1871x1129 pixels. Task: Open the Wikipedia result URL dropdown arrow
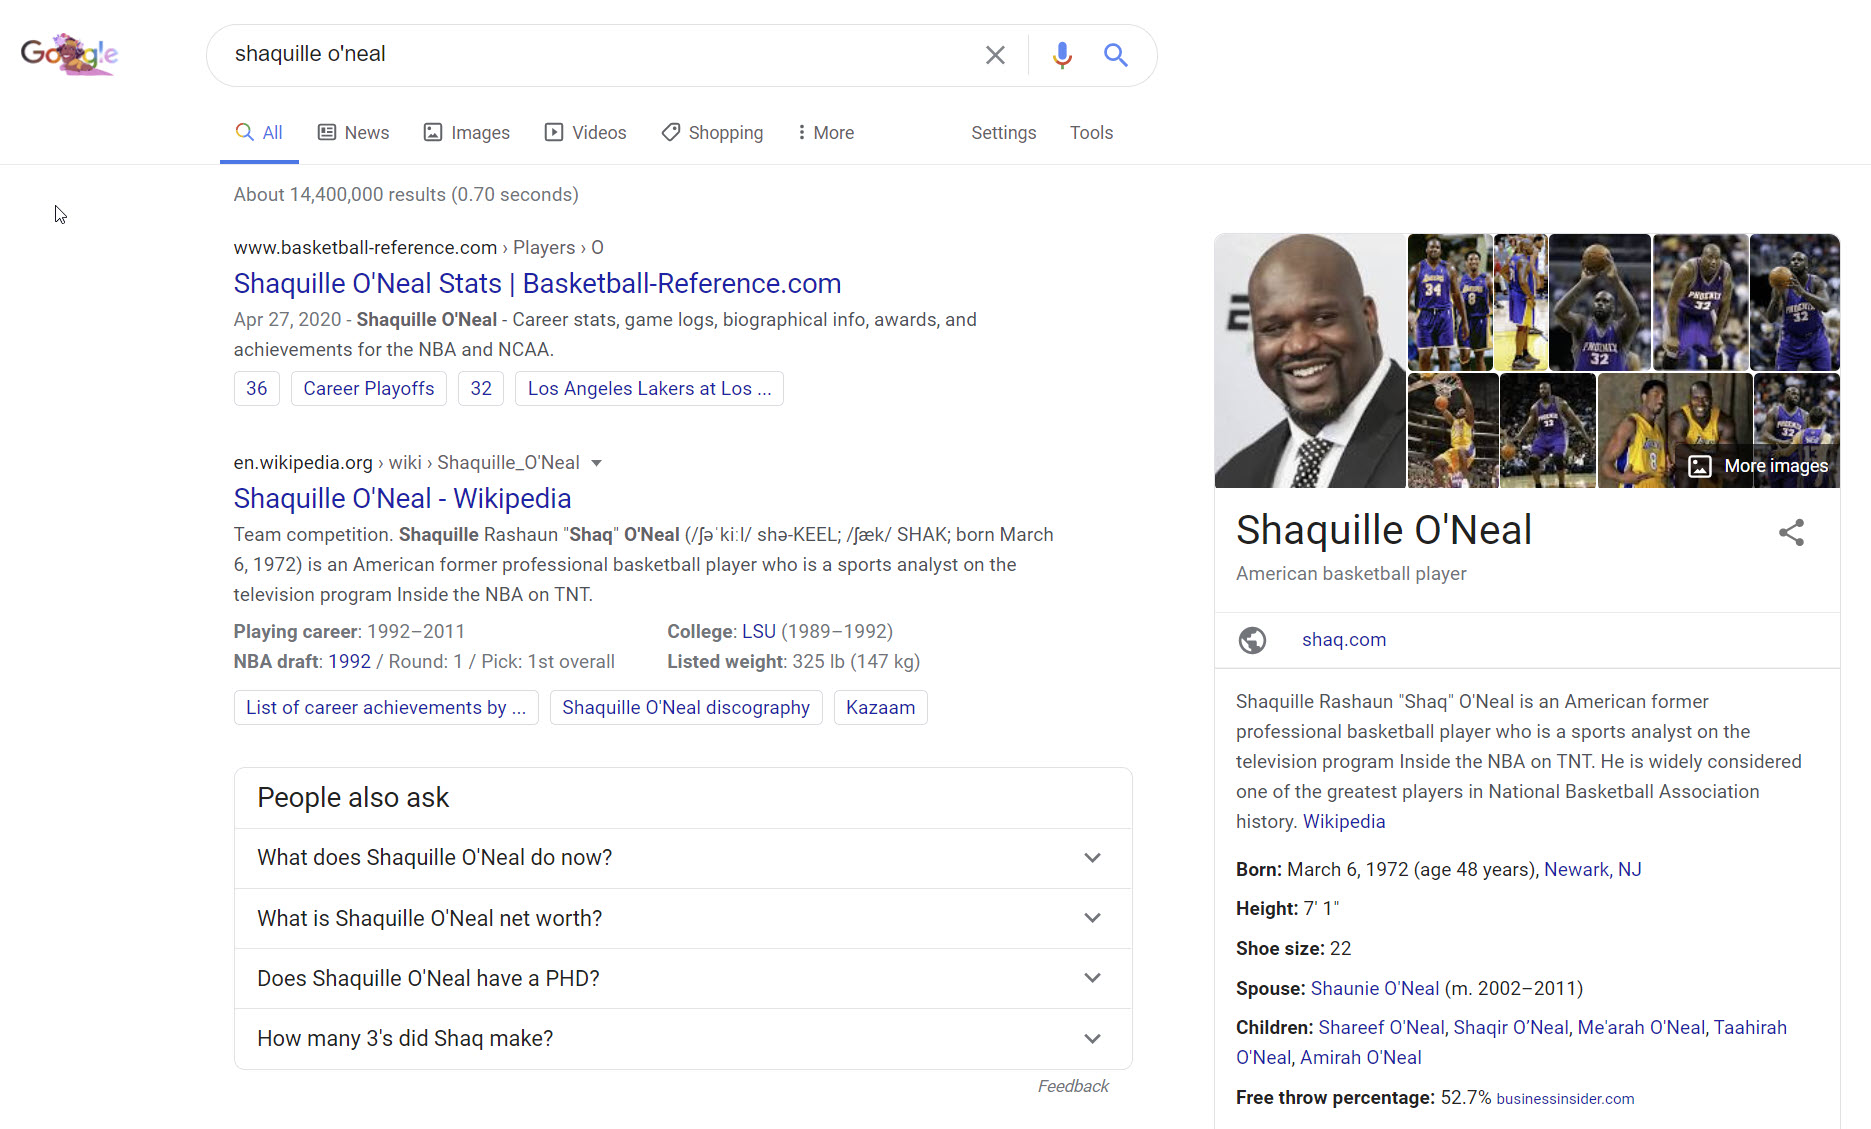(596, 463)
